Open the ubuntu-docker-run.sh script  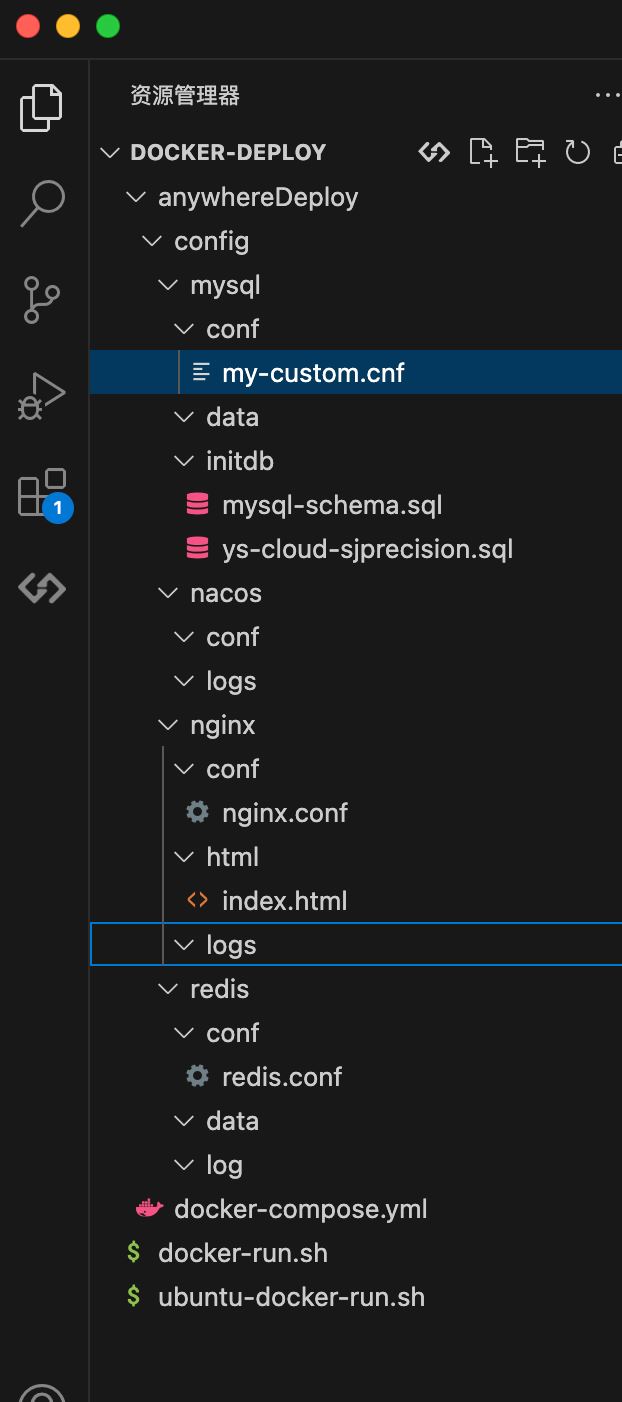(291, 1297)
